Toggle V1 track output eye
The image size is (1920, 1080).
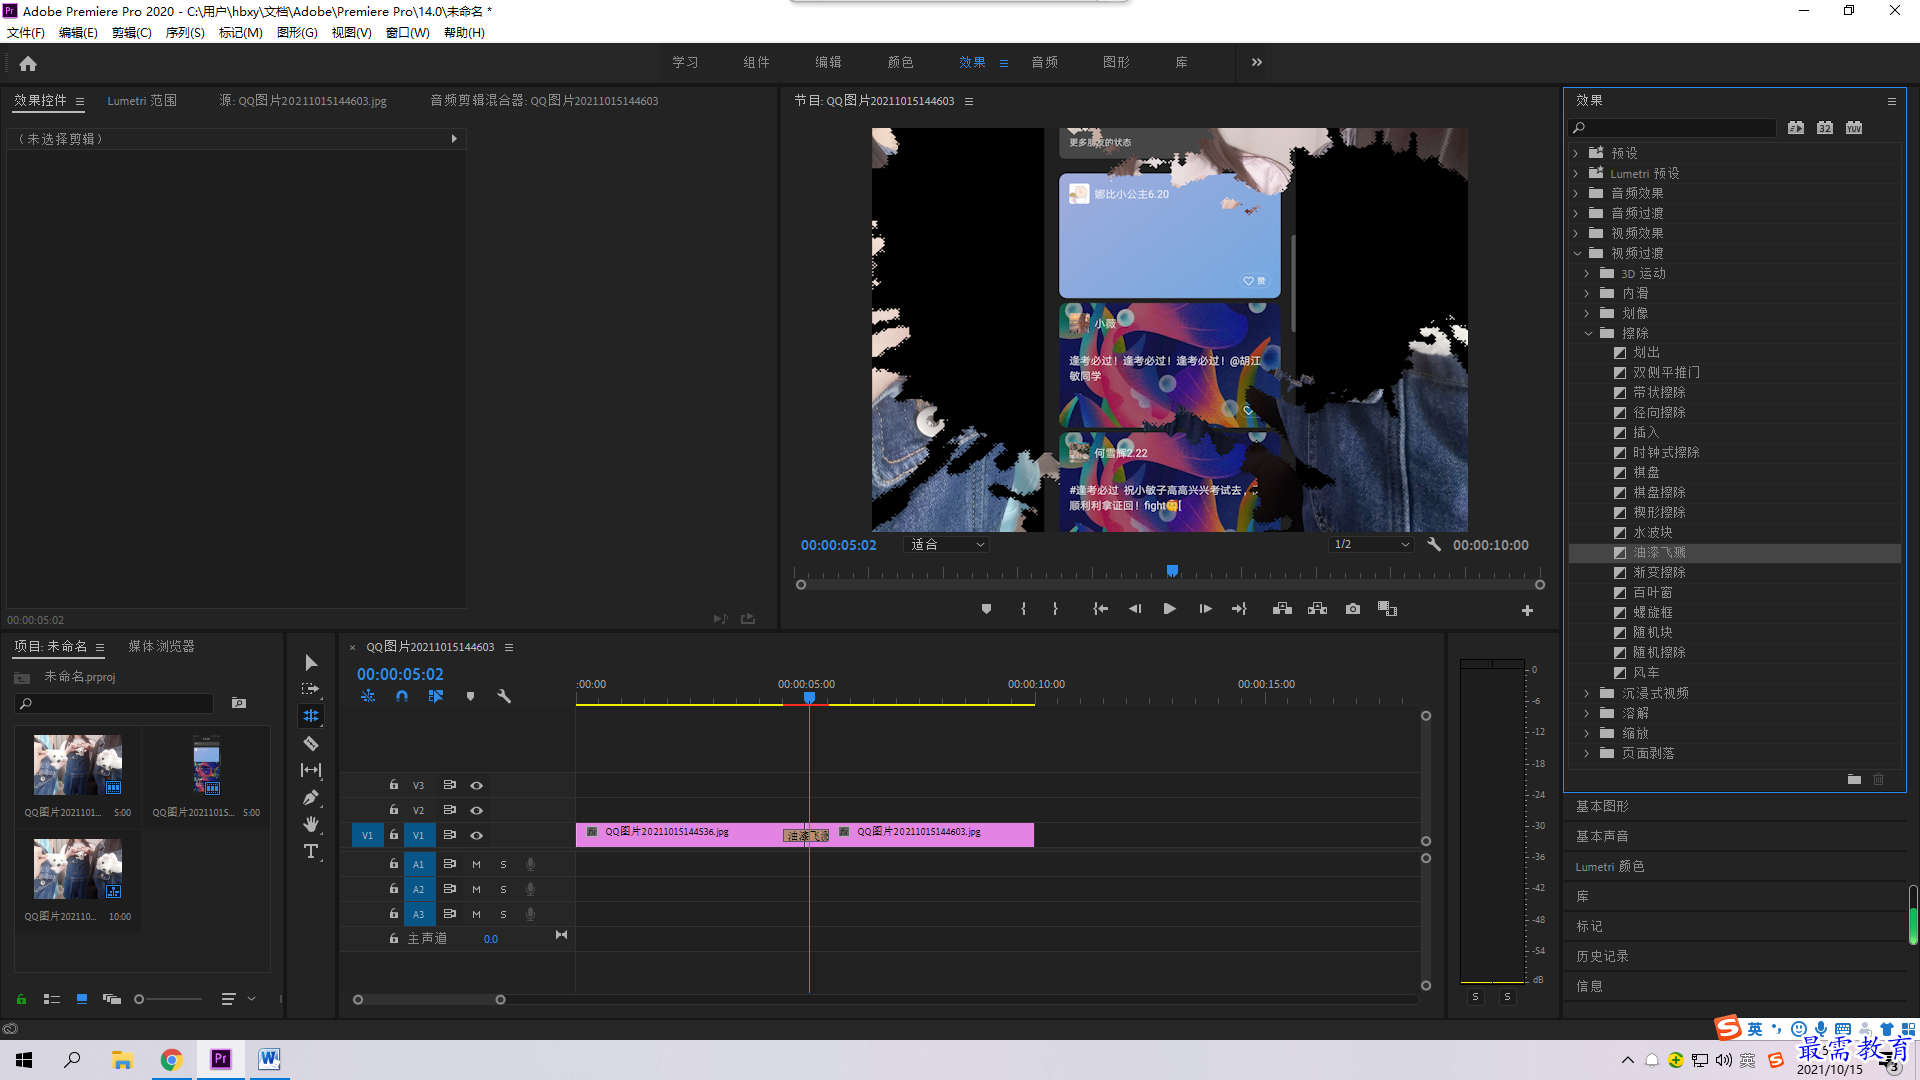tap(477, 835)
